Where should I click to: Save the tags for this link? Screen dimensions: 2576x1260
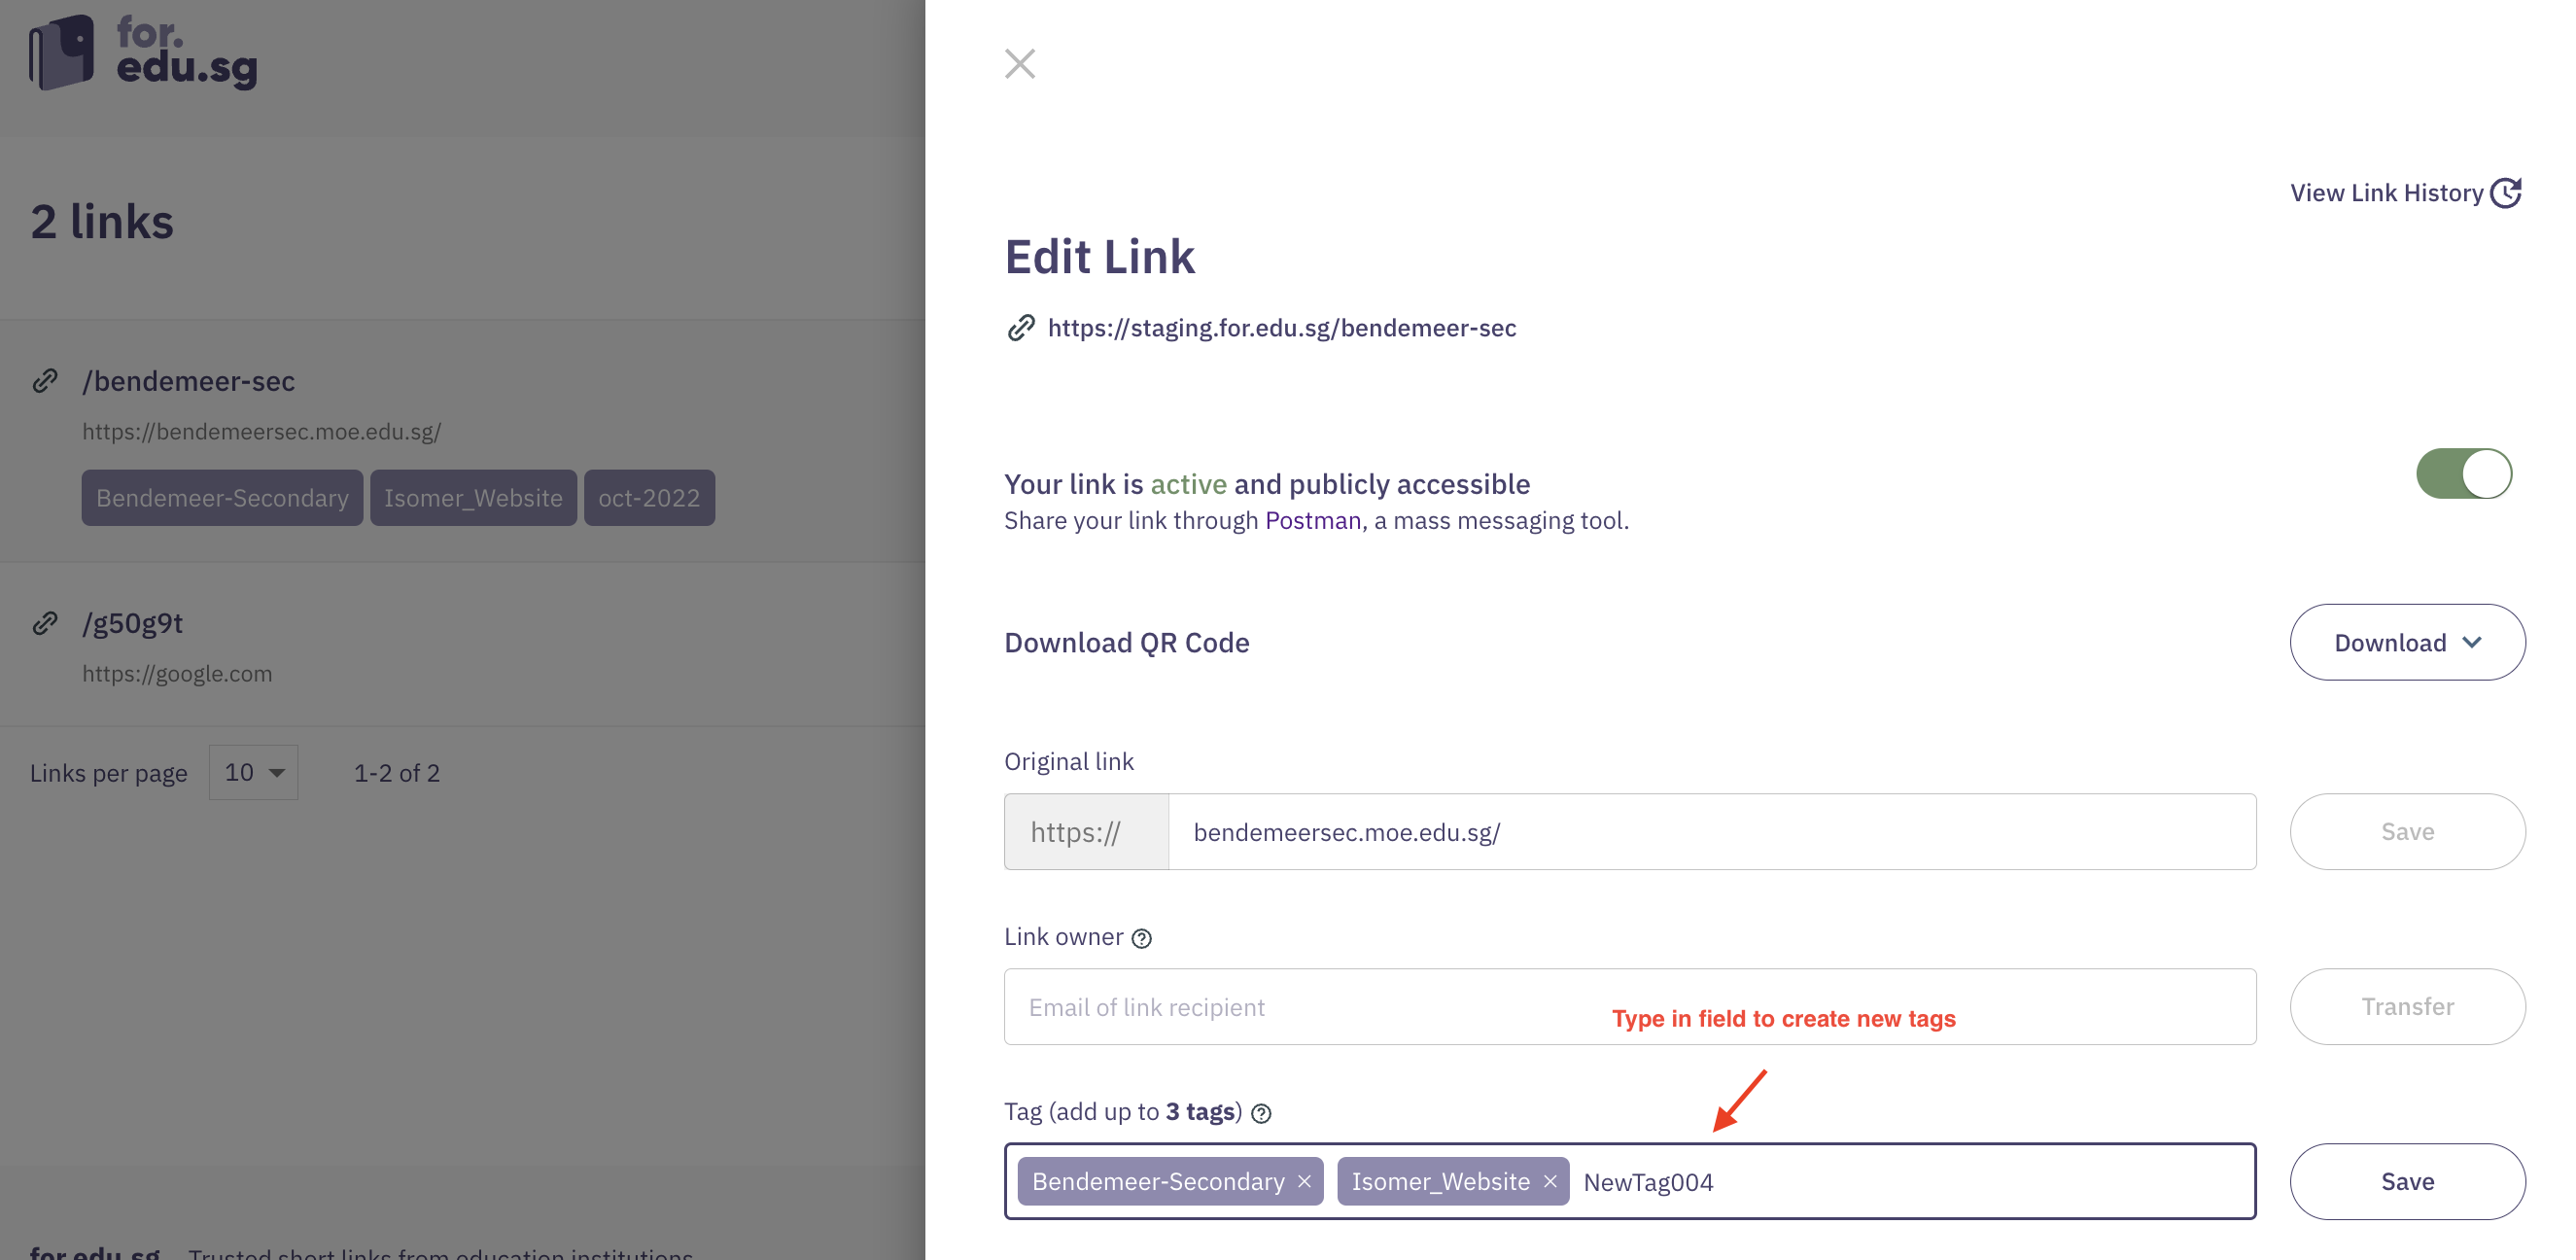2406,1181
